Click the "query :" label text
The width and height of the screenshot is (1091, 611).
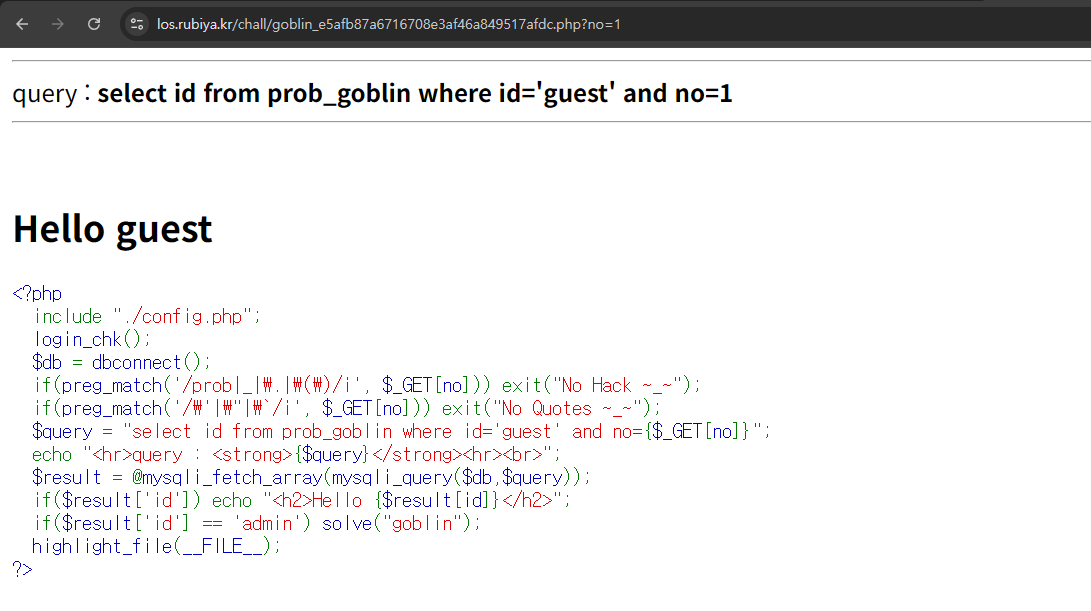(x=50, y=93)
